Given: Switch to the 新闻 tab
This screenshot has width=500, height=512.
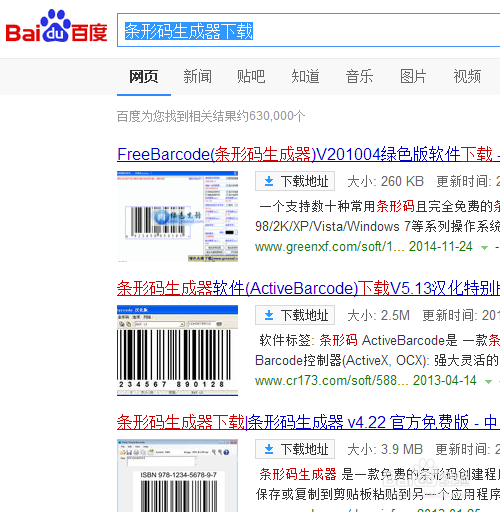Looking at the screenshot, I should point(197,77).
